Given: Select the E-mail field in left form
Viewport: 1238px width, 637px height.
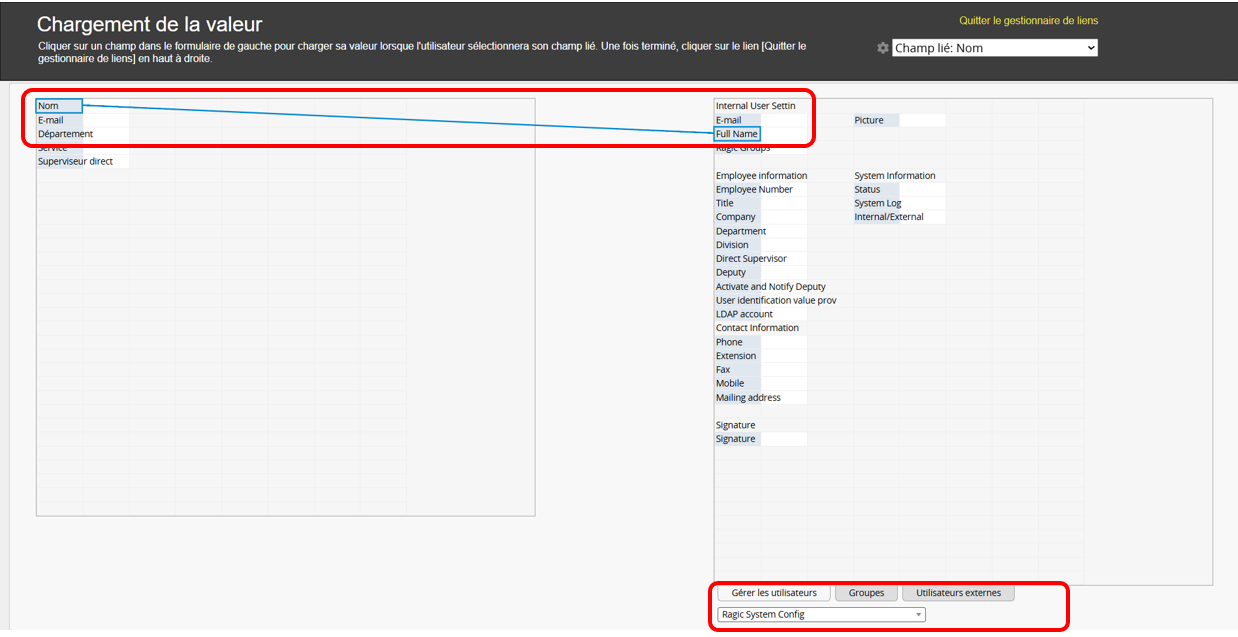Looking at the screenshot, I should click(51, 120).
